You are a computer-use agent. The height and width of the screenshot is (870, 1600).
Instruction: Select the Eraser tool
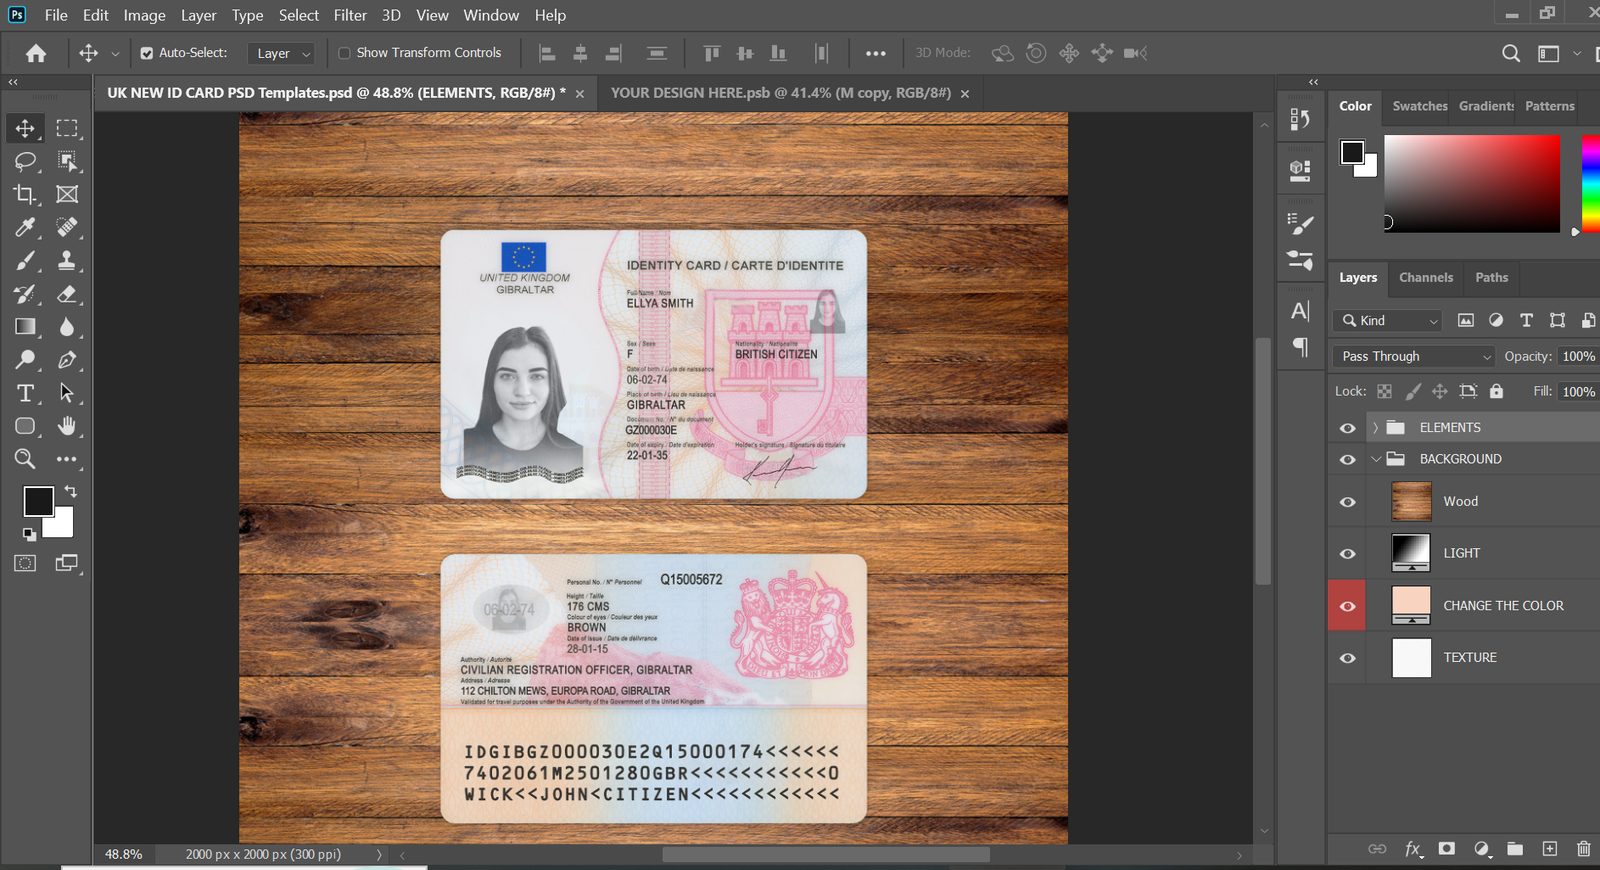click(67, 294)
